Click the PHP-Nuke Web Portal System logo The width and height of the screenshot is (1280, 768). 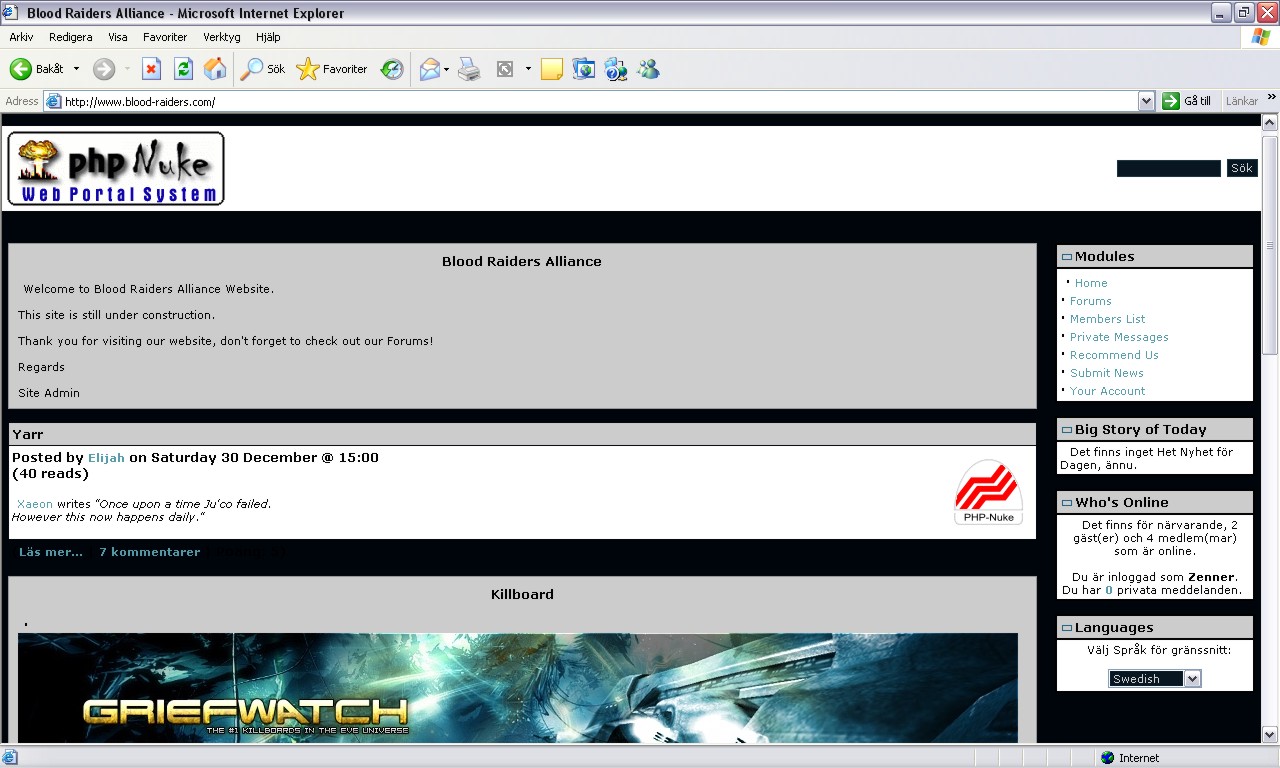pos(116,169)
